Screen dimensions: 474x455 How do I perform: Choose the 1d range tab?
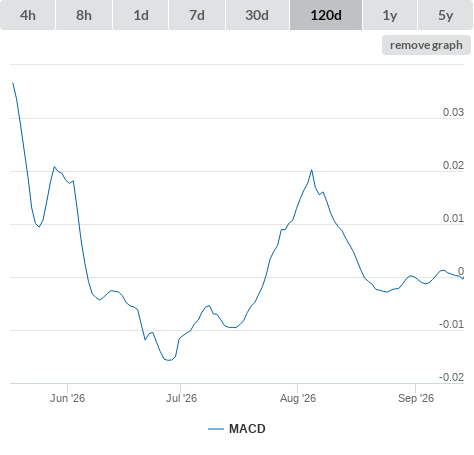click(141, 15)
